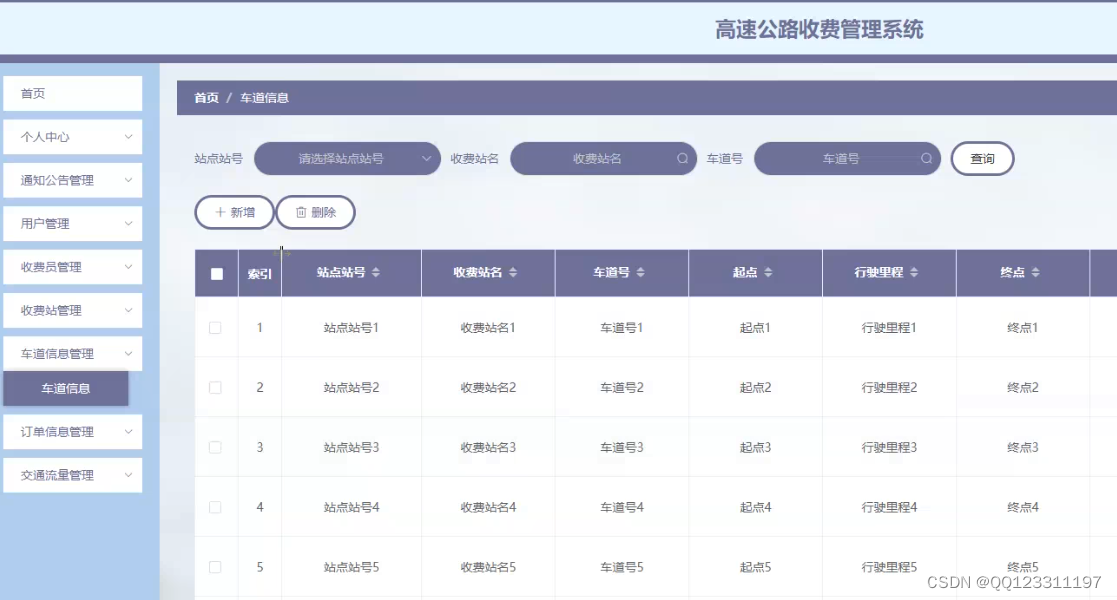The width and height of the screenshot is (1117, 600).
Task: Expand 交通流量管理 sidebar menu
Action: (x=73, y=475)
